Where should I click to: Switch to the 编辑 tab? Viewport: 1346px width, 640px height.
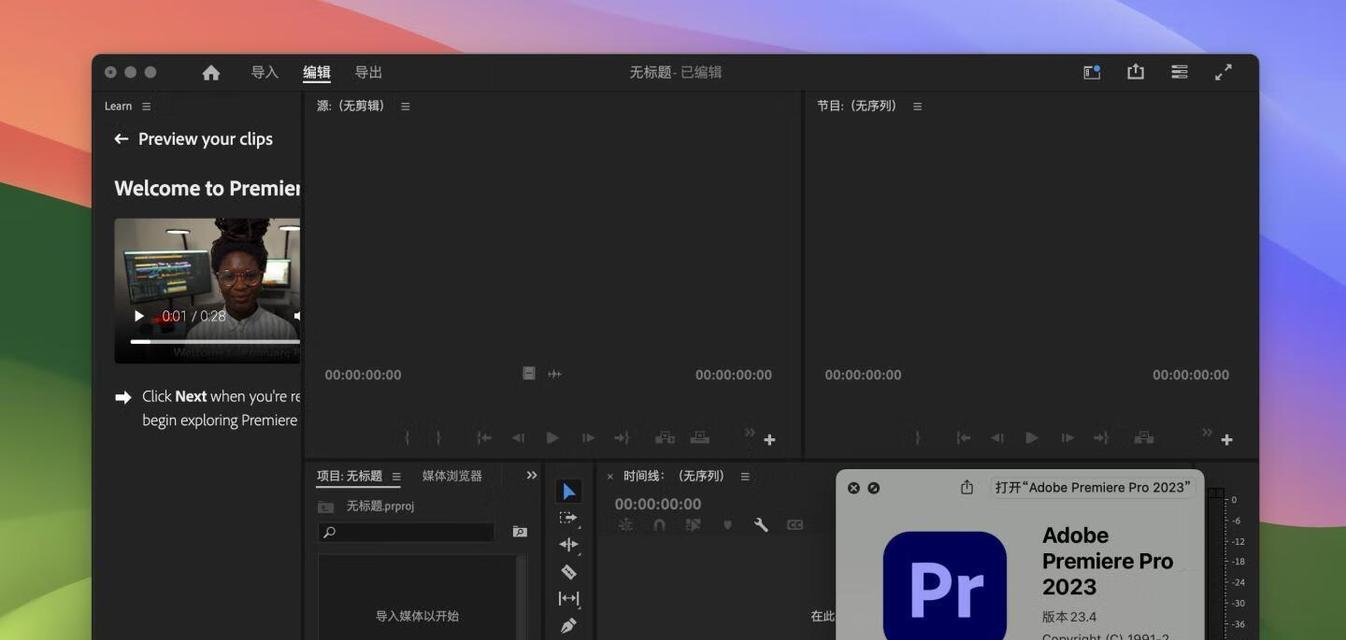pos(317,72)
